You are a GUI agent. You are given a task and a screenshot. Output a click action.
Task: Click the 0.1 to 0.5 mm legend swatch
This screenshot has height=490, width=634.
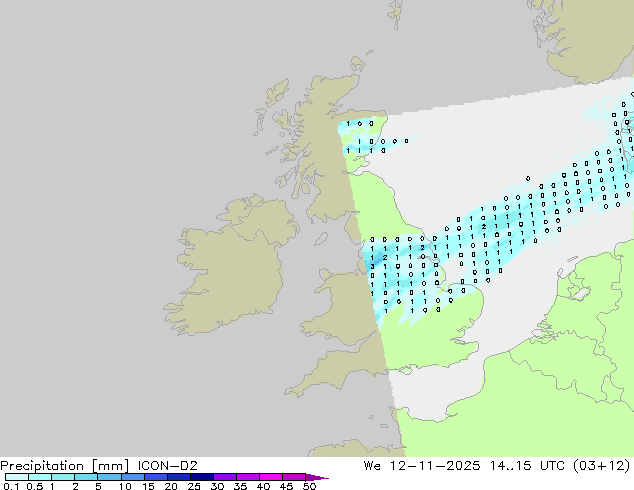tap(17, 477)
